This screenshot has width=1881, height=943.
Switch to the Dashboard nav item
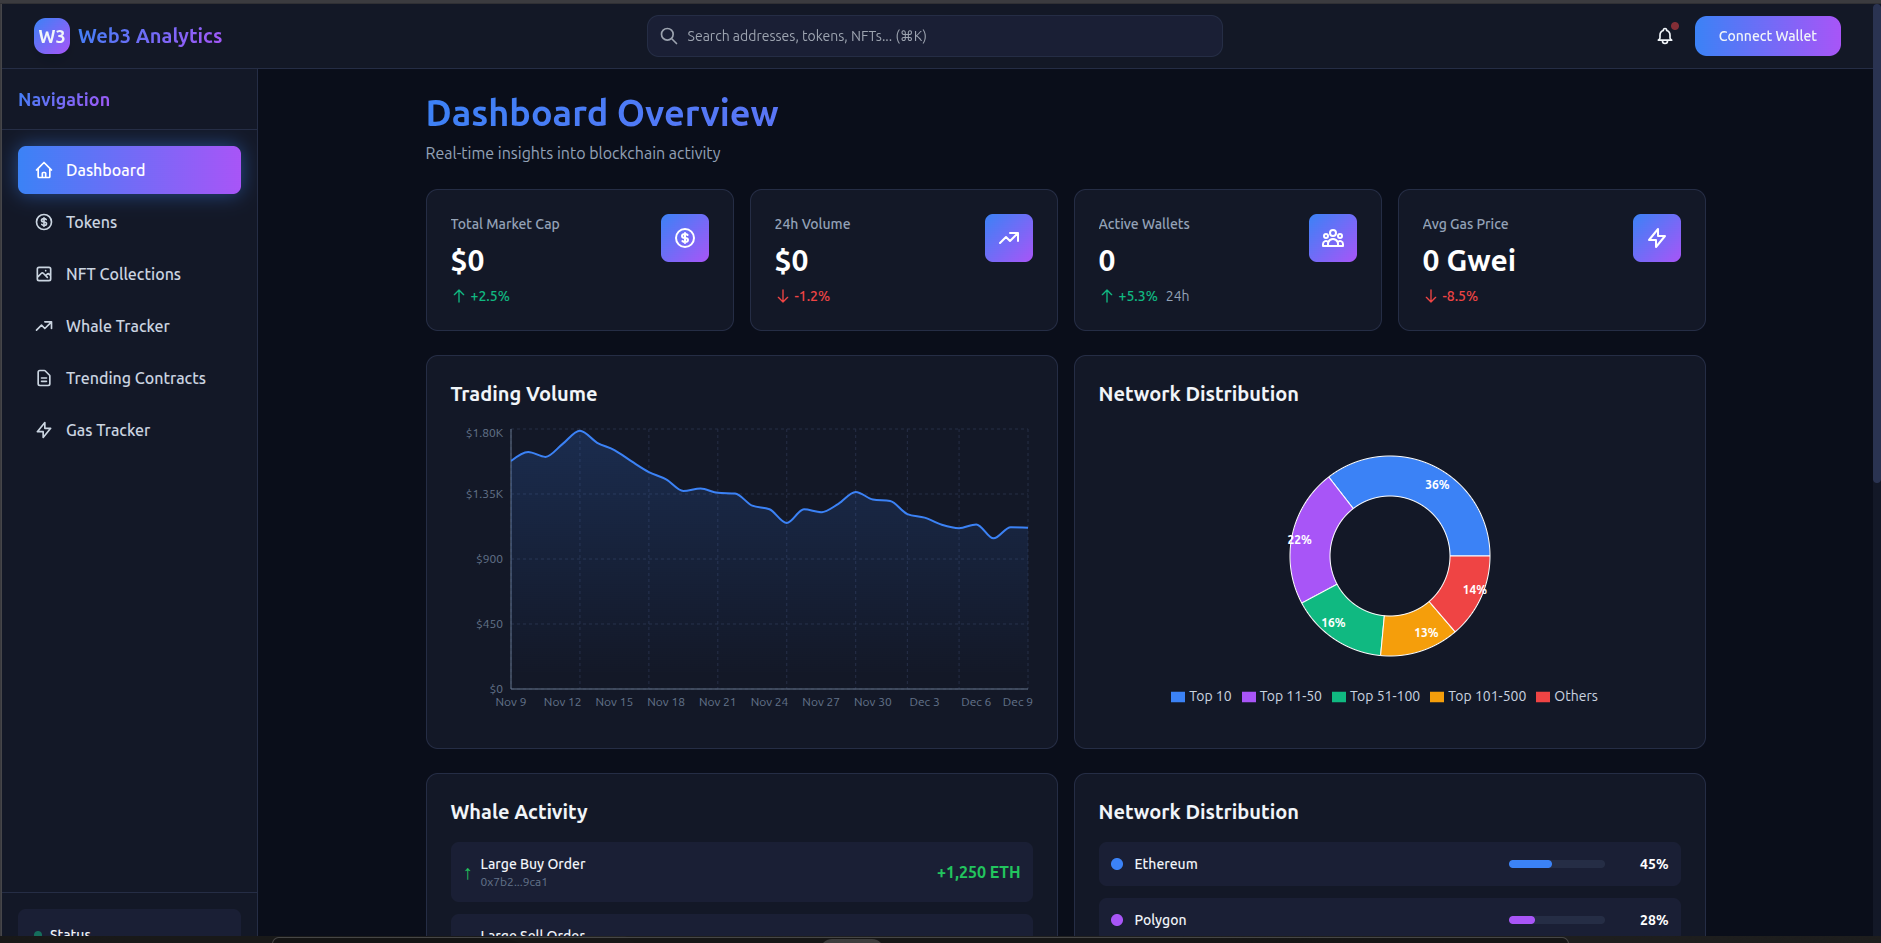pos(128,170)
